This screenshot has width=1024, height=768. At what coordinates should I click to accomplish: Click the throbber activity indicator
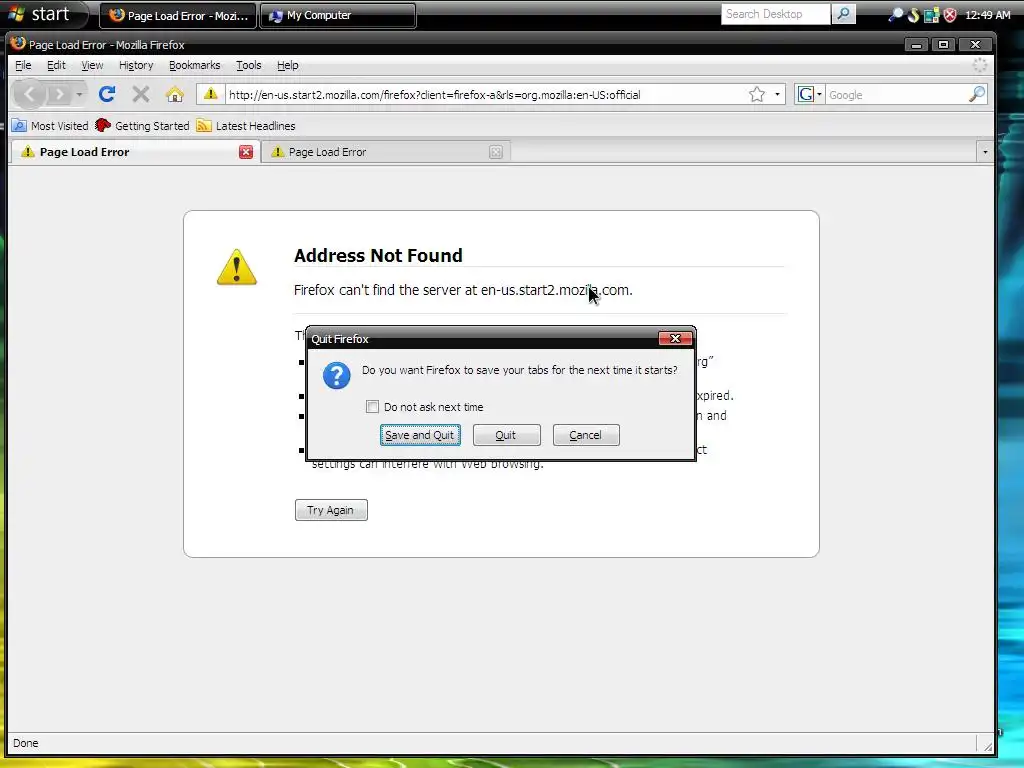[980, 65]
